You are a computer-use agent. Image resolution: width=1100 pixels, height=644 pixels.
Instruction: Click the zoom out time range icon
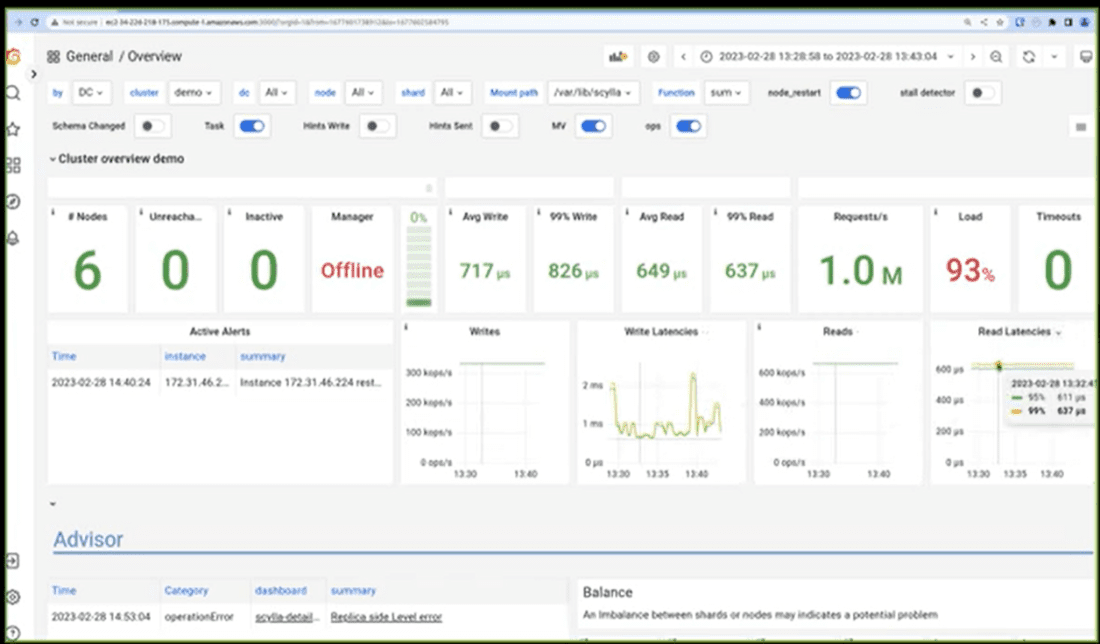click(x=996, y=57)
